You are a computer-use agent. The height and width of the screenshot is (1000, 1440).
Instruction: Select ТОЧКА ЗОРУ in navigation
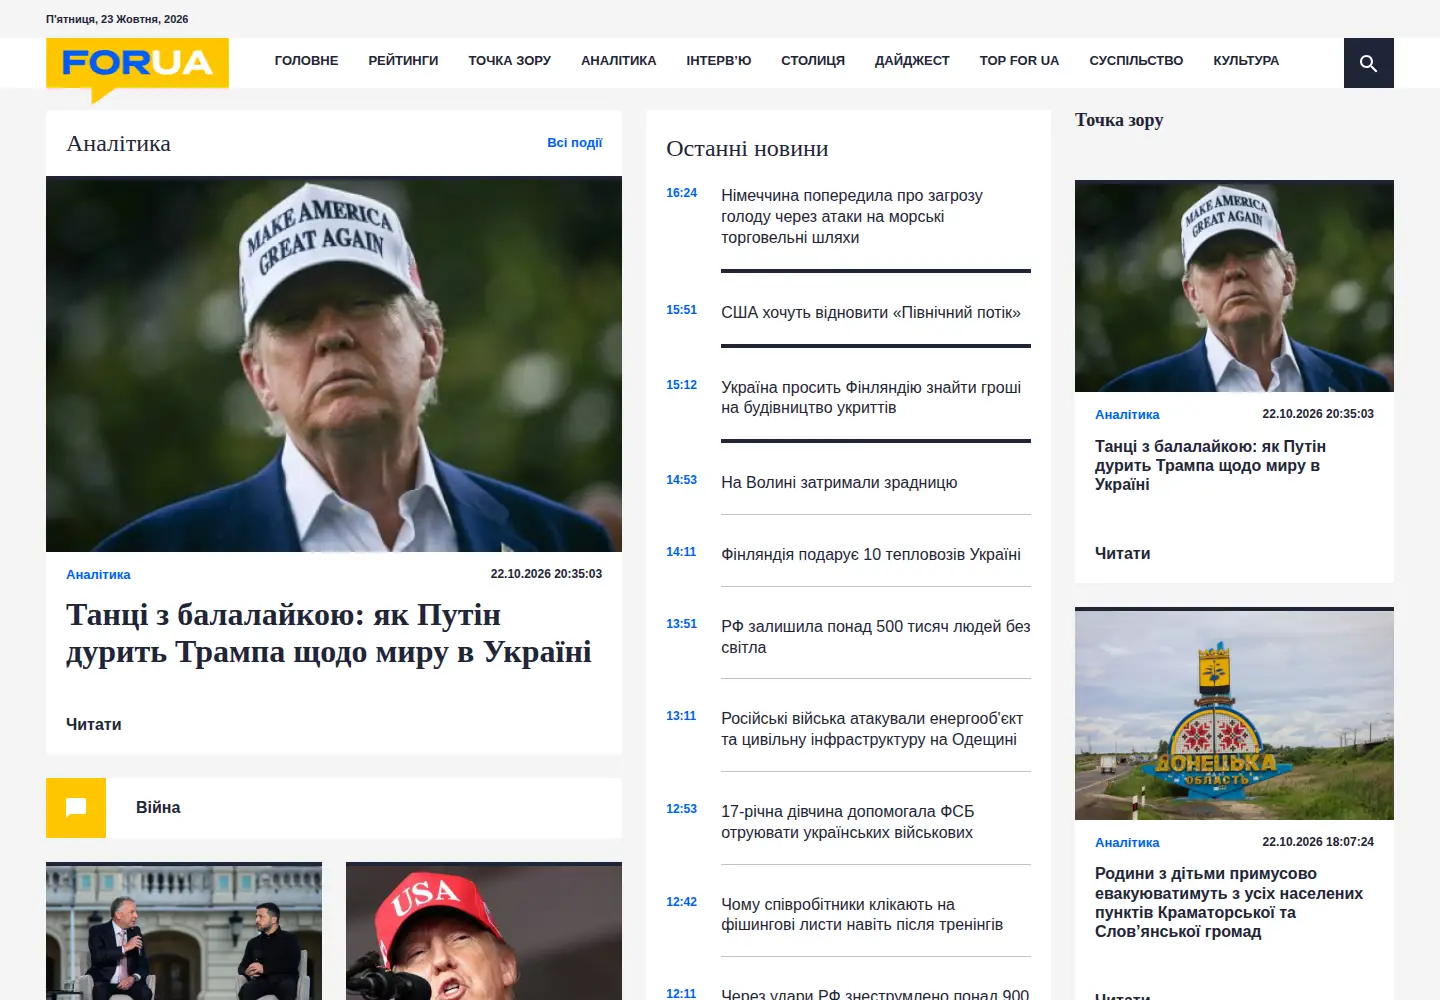coord(509,61)
